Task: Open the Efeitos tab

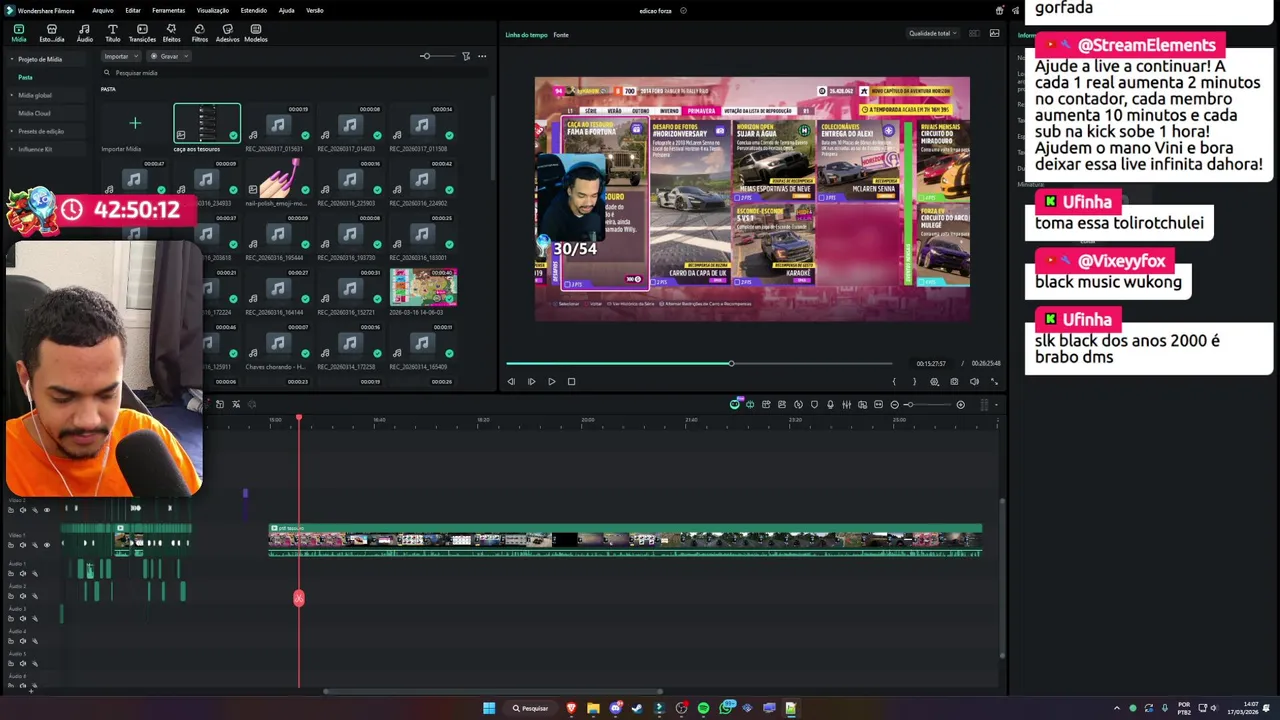Action: [171, 33]
